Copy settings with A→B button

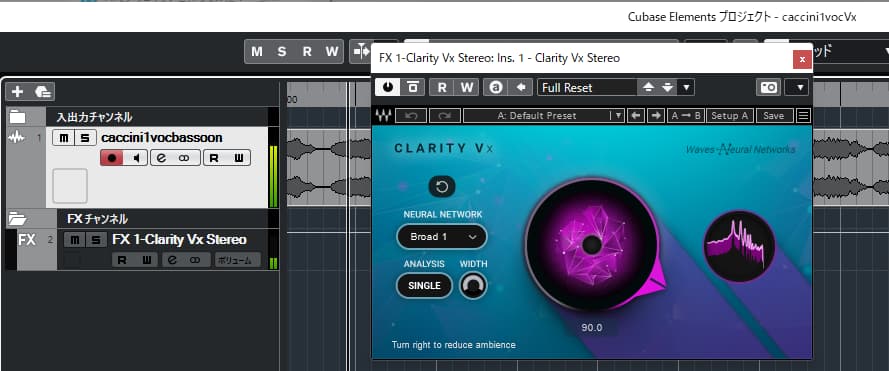(x=685, y=116)
